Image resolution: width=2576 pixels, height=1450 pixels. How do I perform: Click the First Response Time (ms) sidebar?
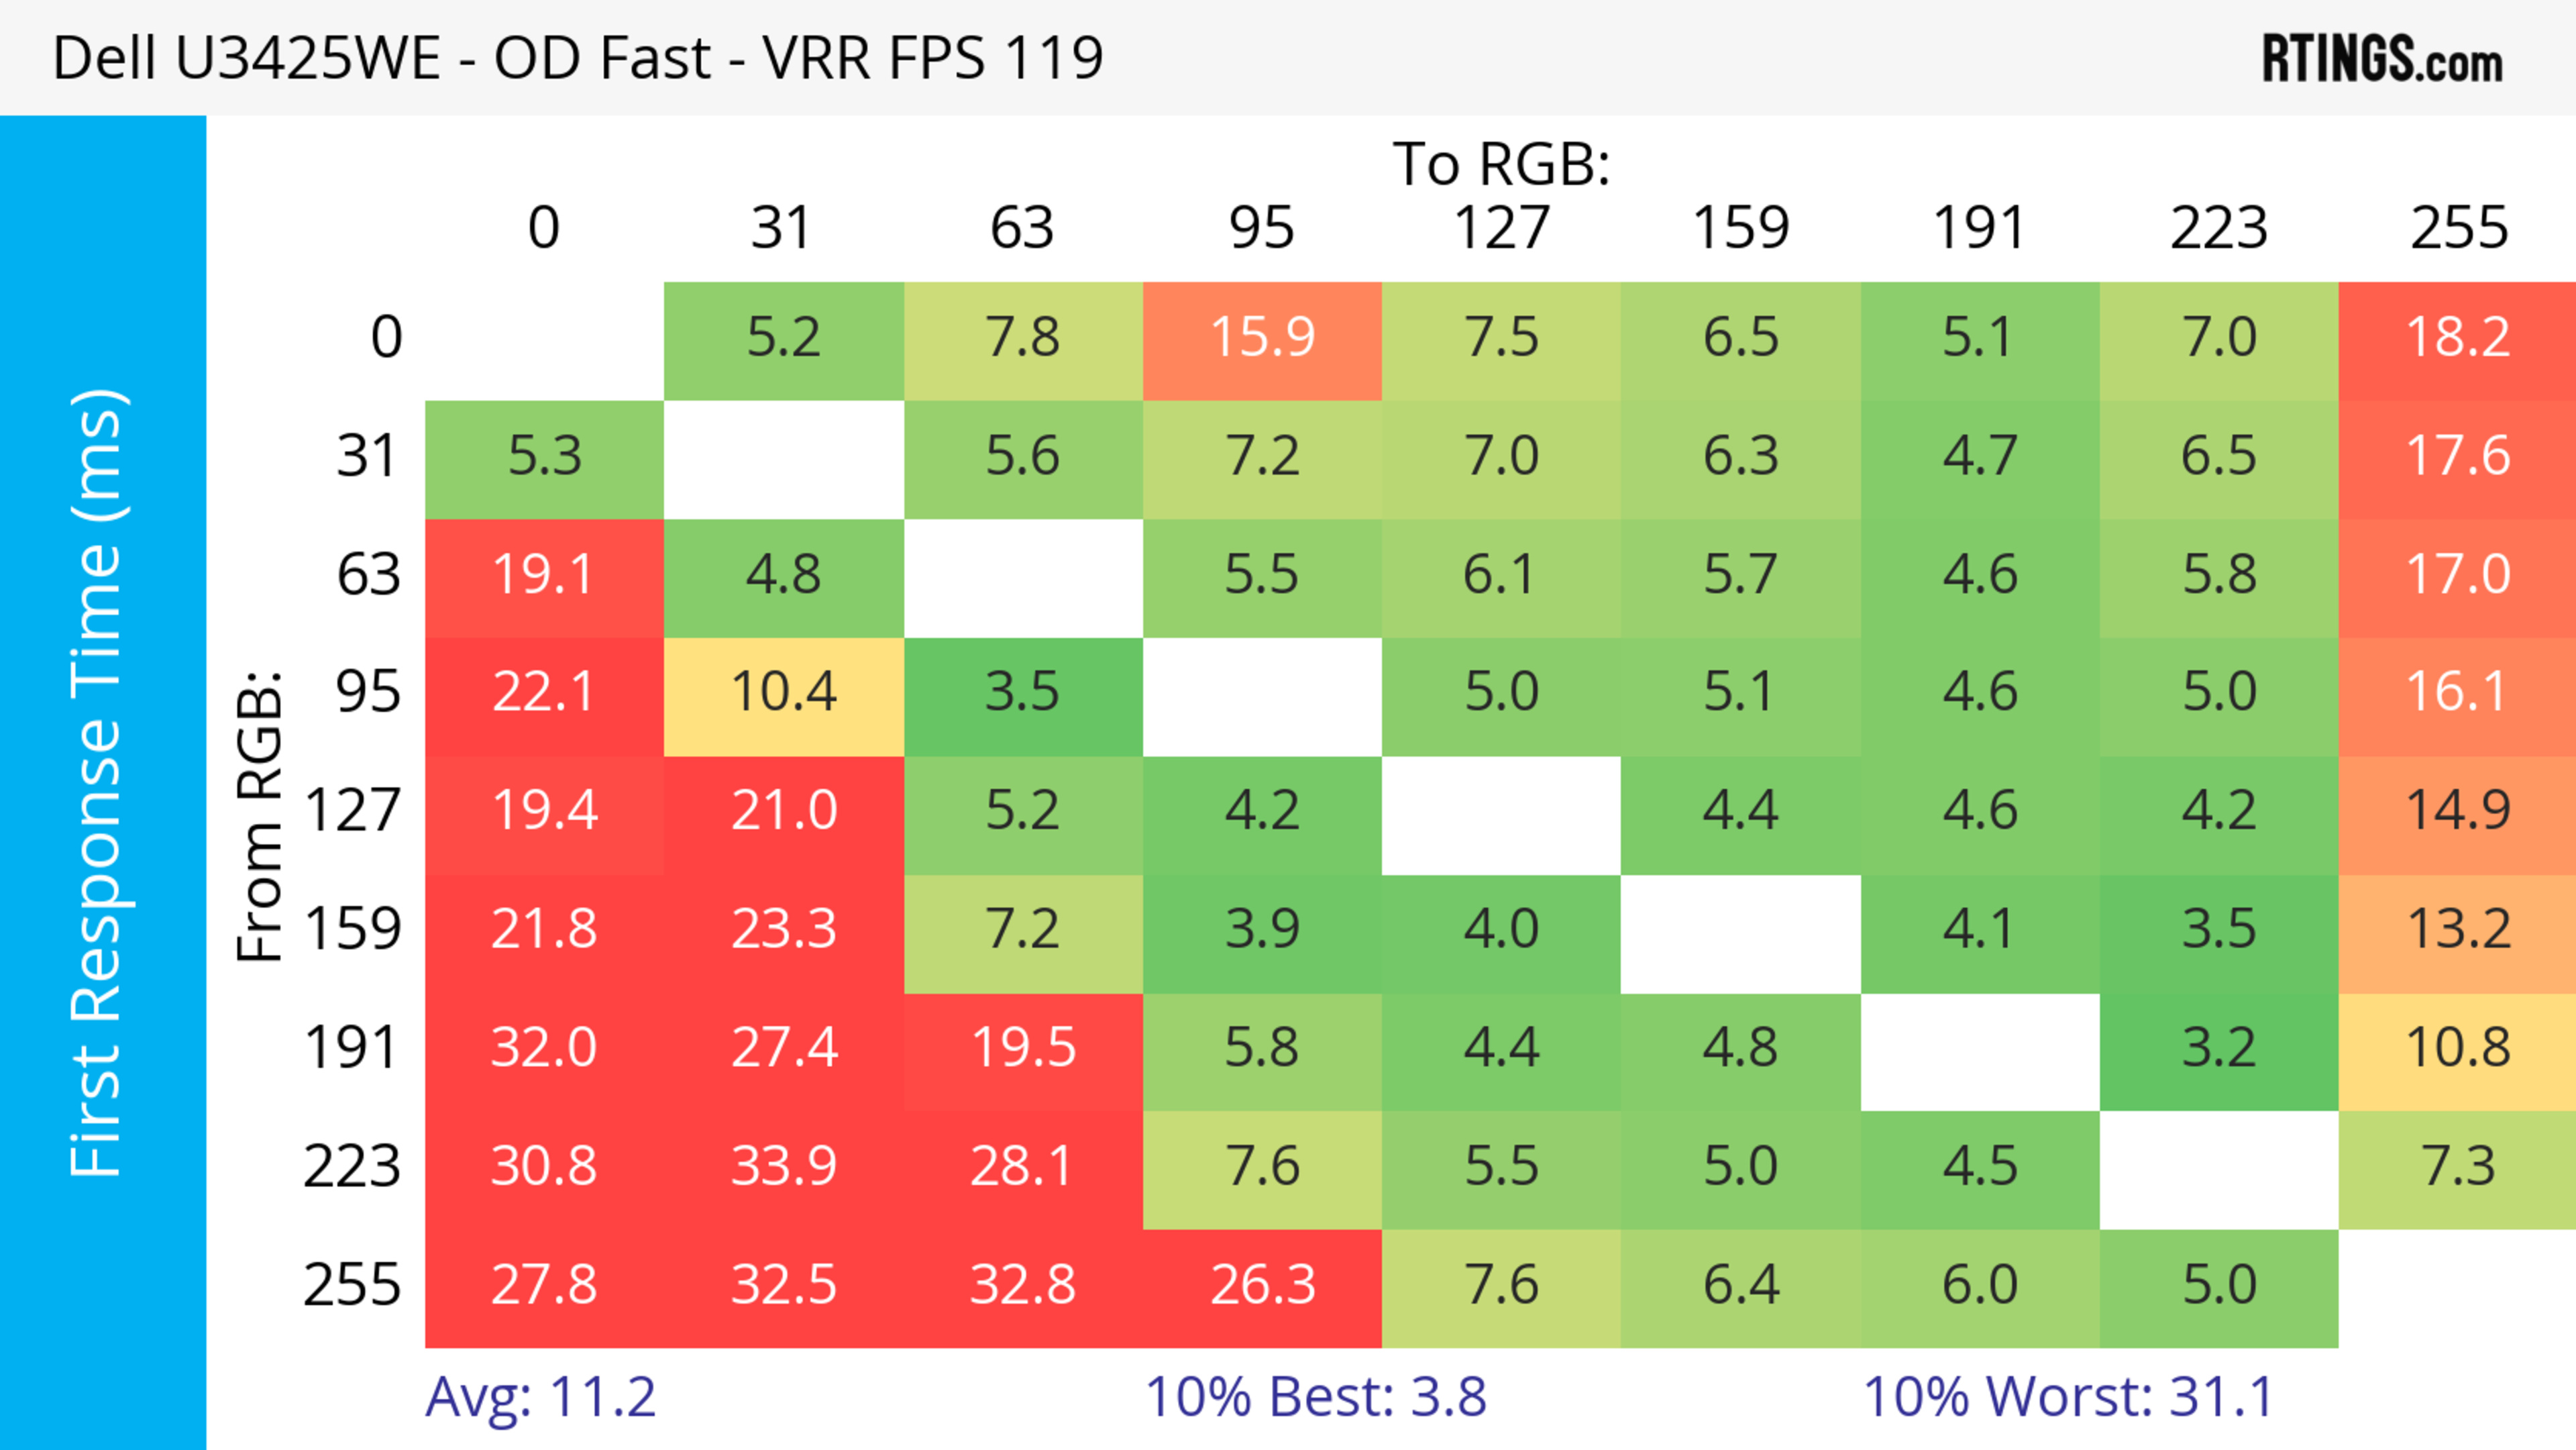(98, 782)
